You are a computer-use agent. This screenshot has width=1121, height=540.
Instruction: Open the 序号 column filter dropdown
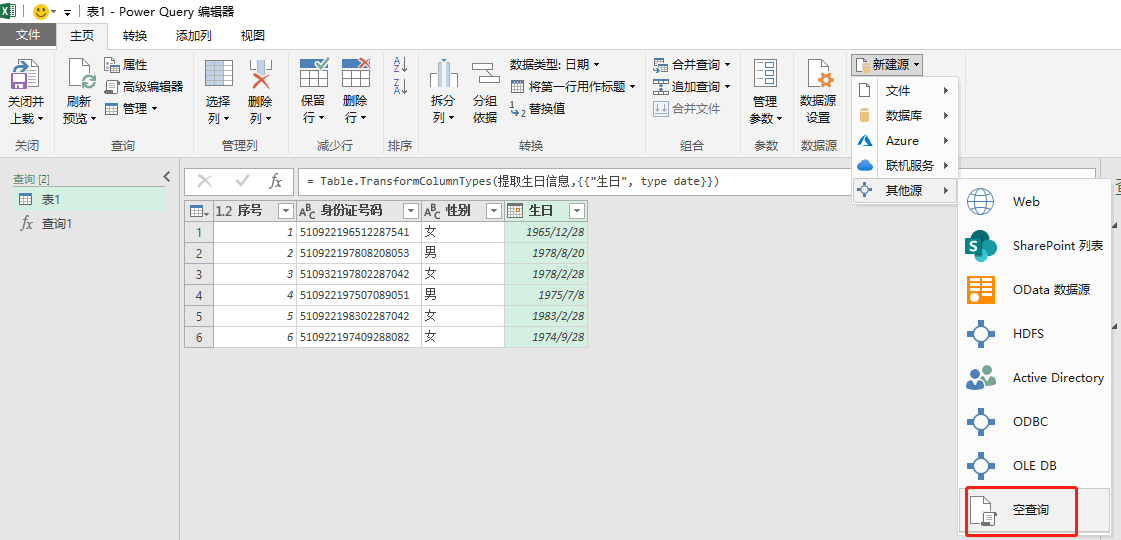[x=285, y=211]
